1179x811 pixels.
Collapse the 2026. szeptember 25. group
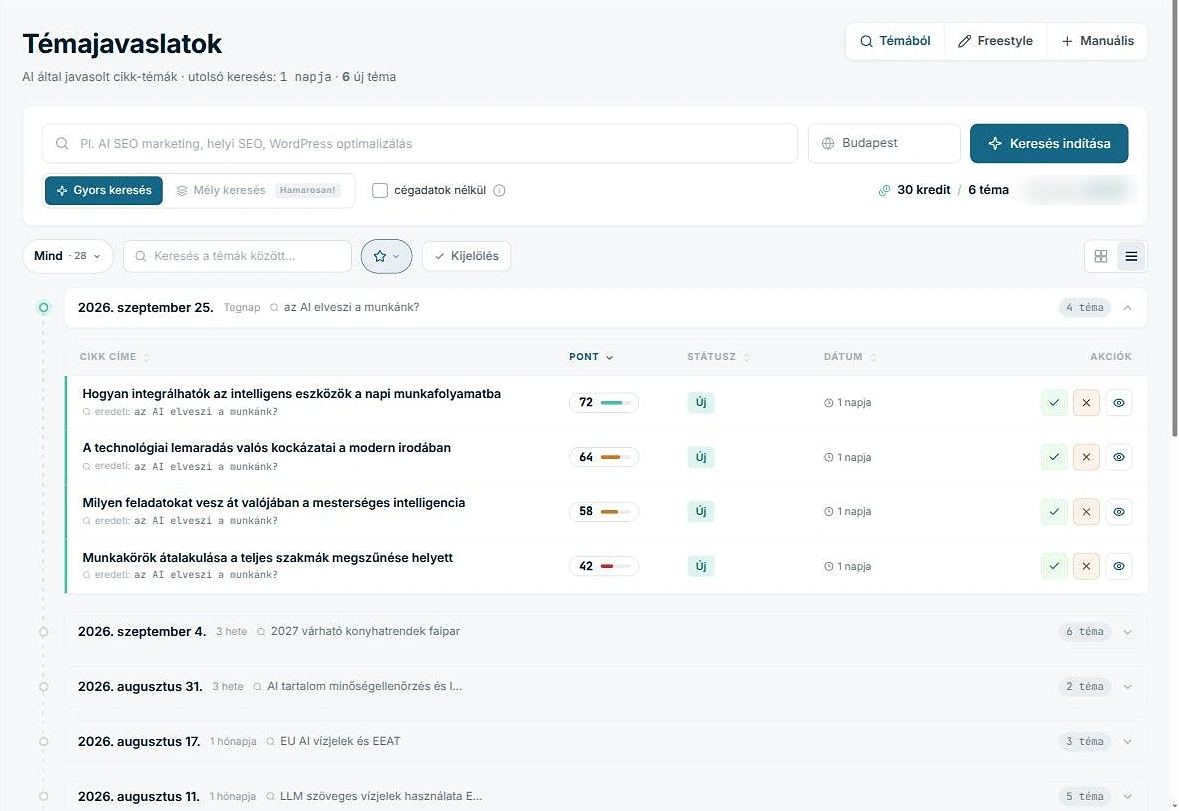coord(1127,307)
